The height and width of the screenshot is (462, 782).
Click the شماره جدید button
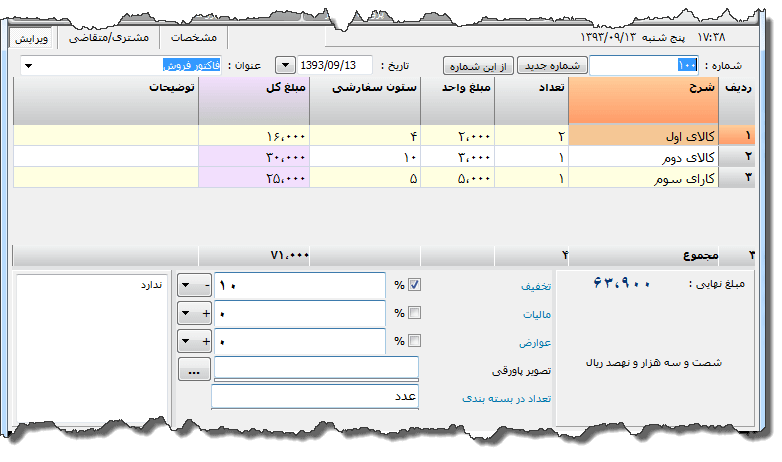tap(550, 65)
